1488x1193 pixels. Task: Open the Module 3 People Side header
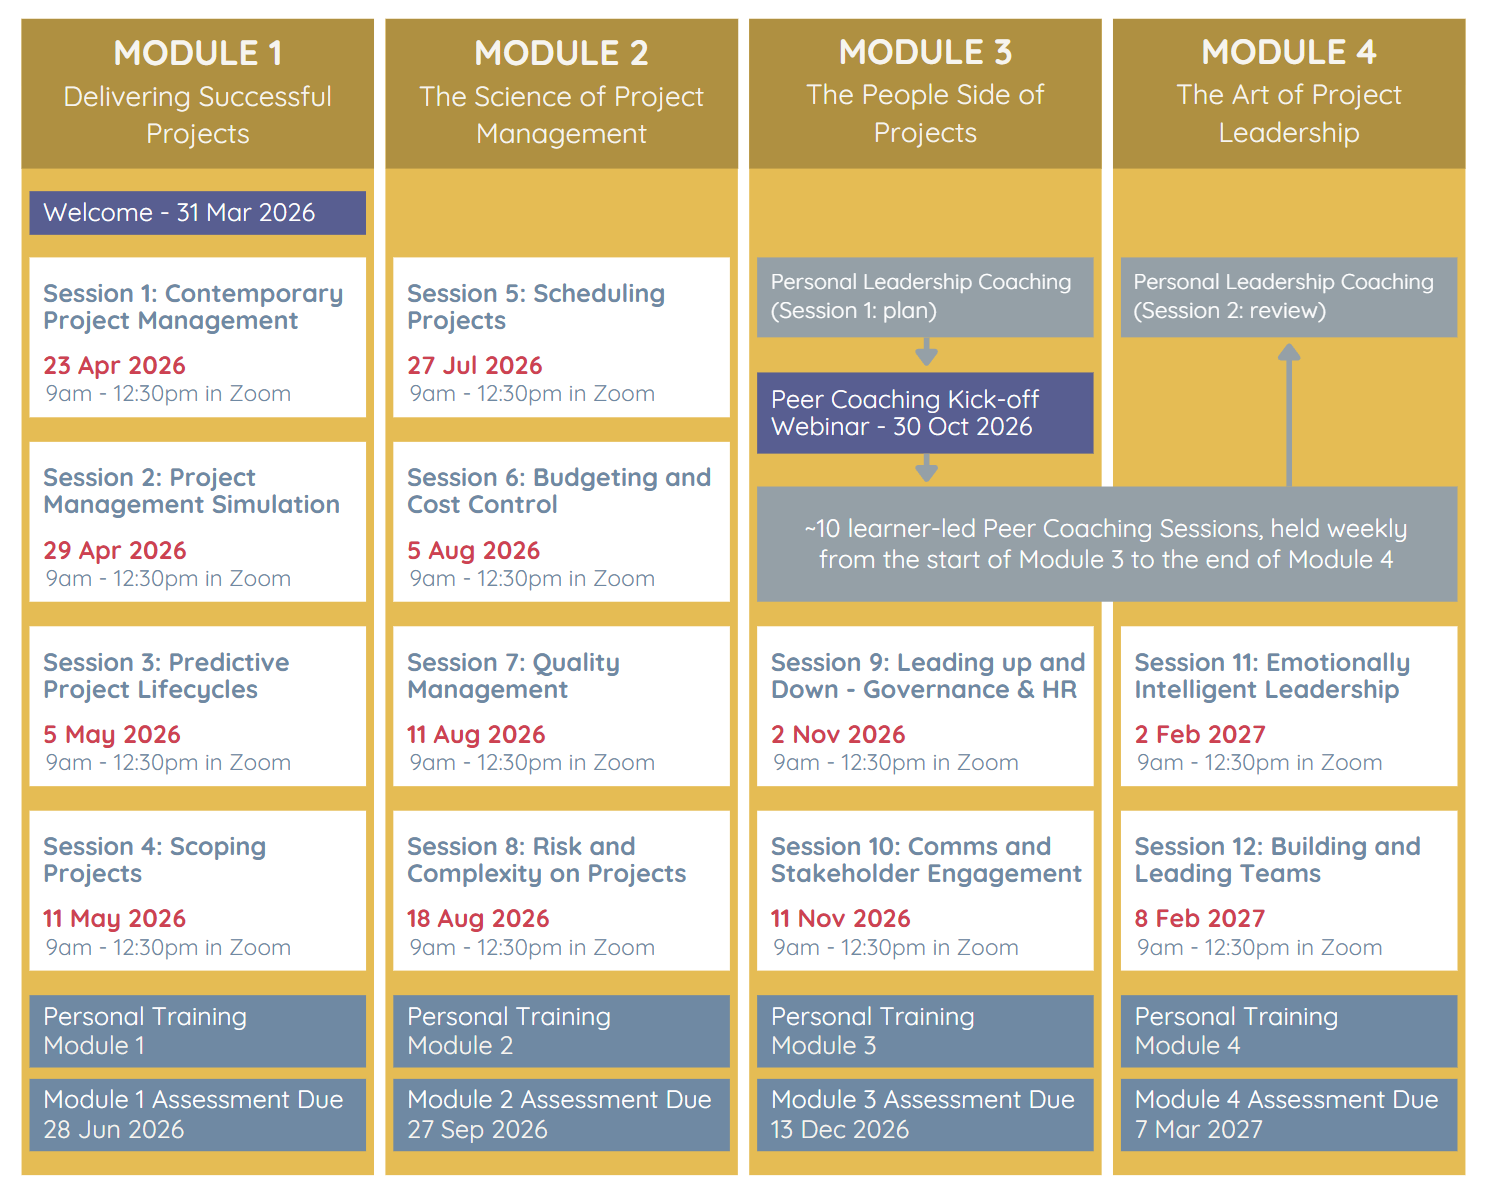pyautogui.click(x=925, y=93)
